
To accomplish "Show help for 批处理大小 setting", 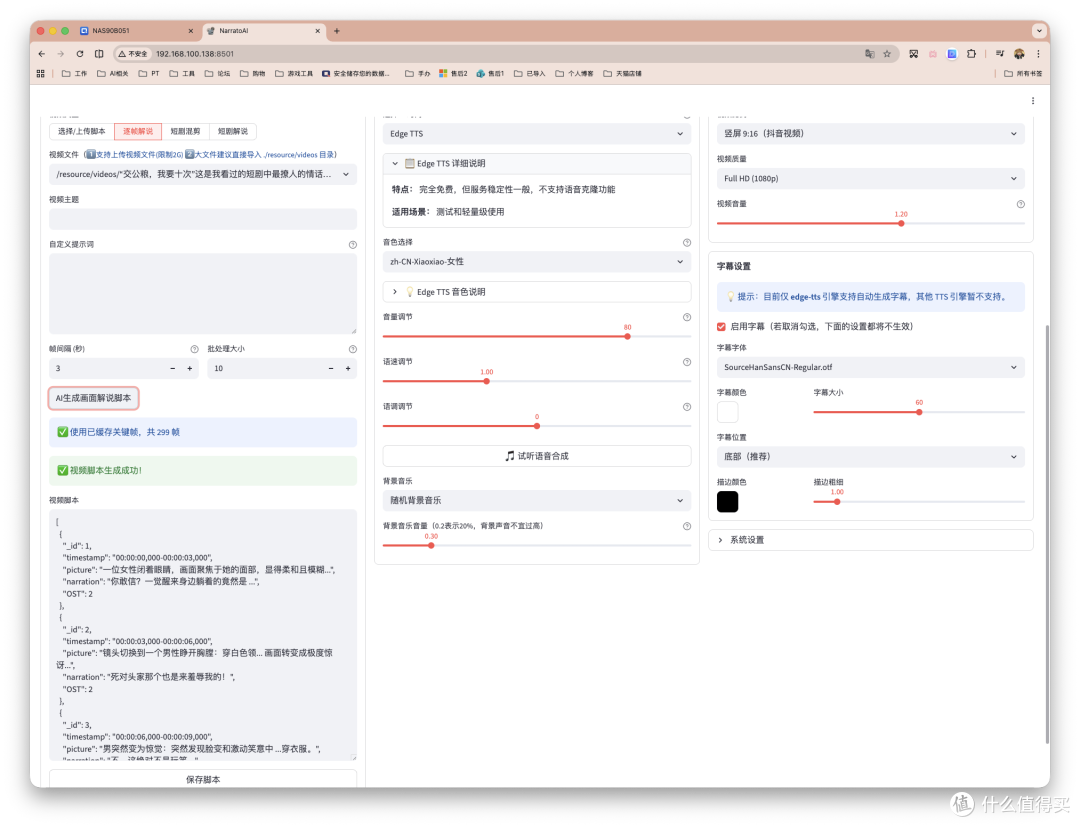I will [x=353, y=349].
